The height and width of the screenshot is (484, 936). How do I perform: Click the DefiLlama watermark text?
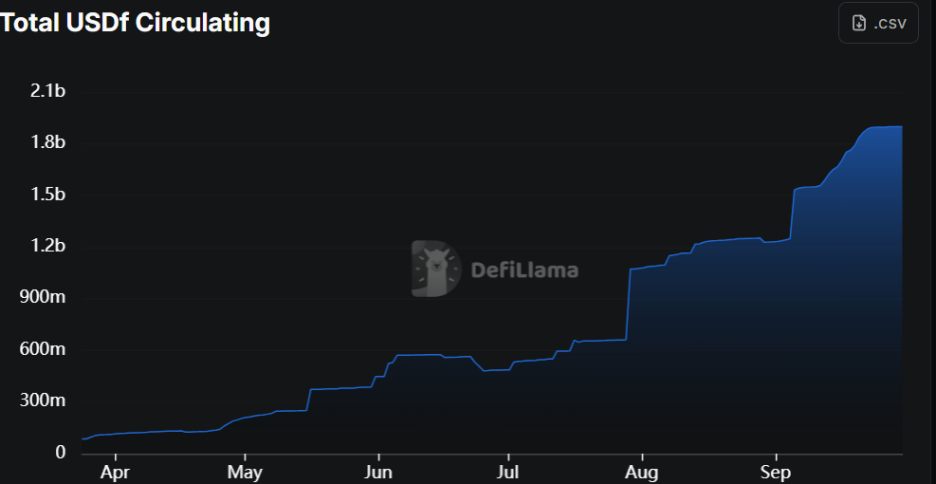click(x=524, y=270)
